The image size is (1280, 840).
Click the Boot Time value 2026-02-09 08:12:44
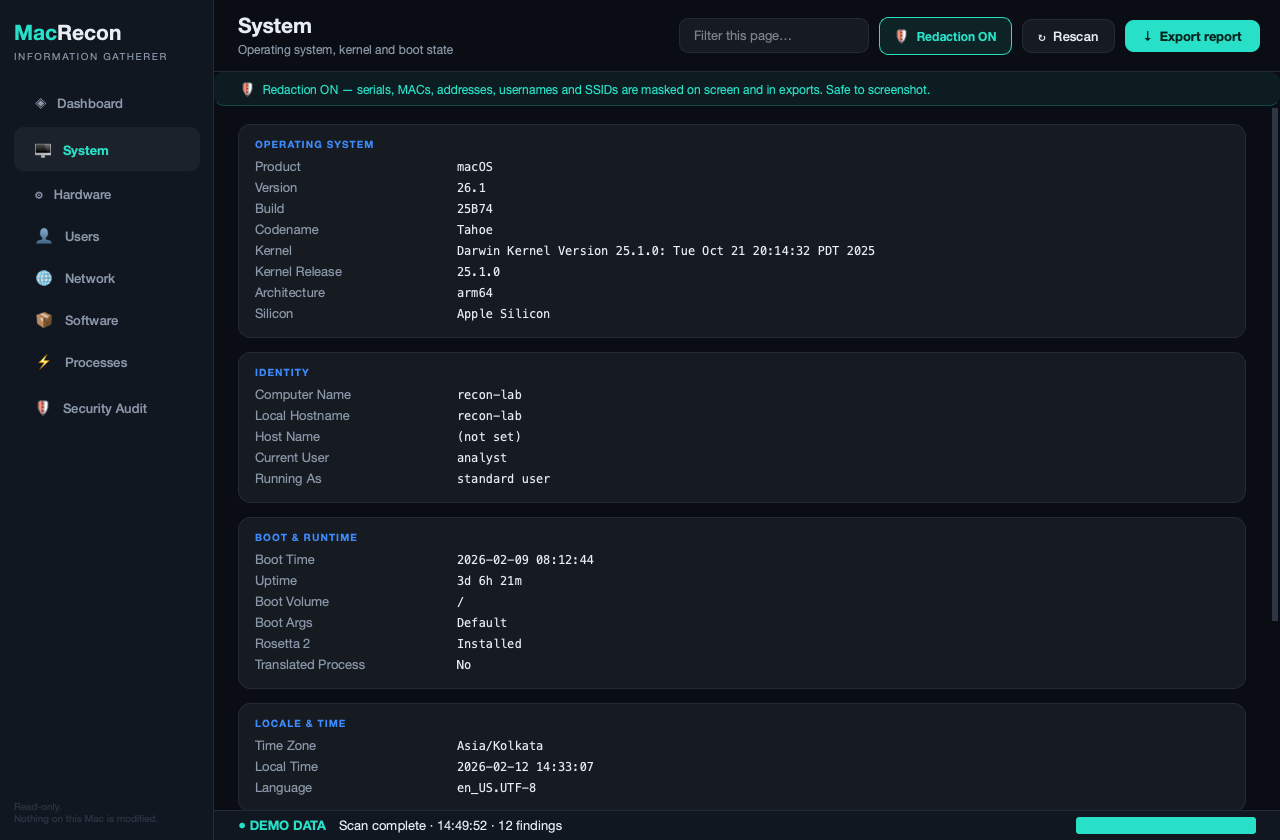[525, 559]
